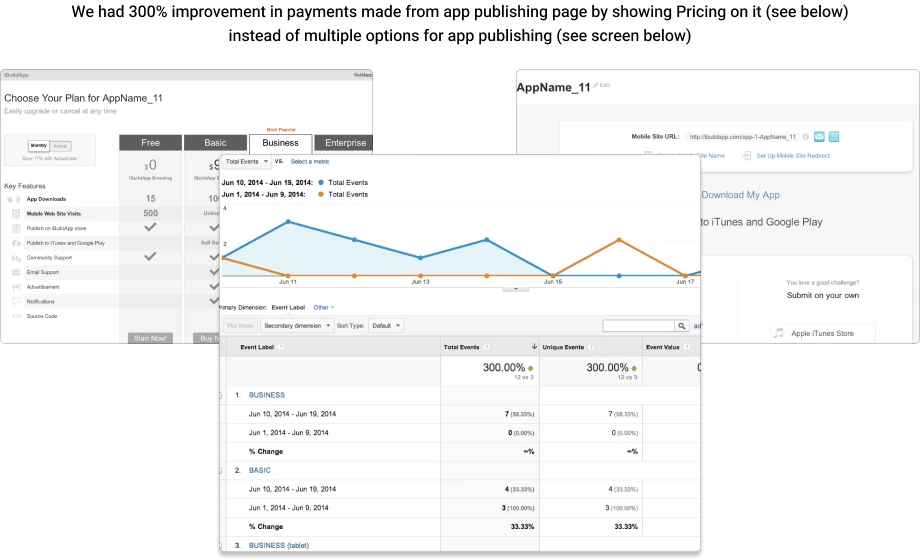The width and height of the screenshot is (920, 560).
Task: Open the BUSINESS event label link
Action: (266, 395)
